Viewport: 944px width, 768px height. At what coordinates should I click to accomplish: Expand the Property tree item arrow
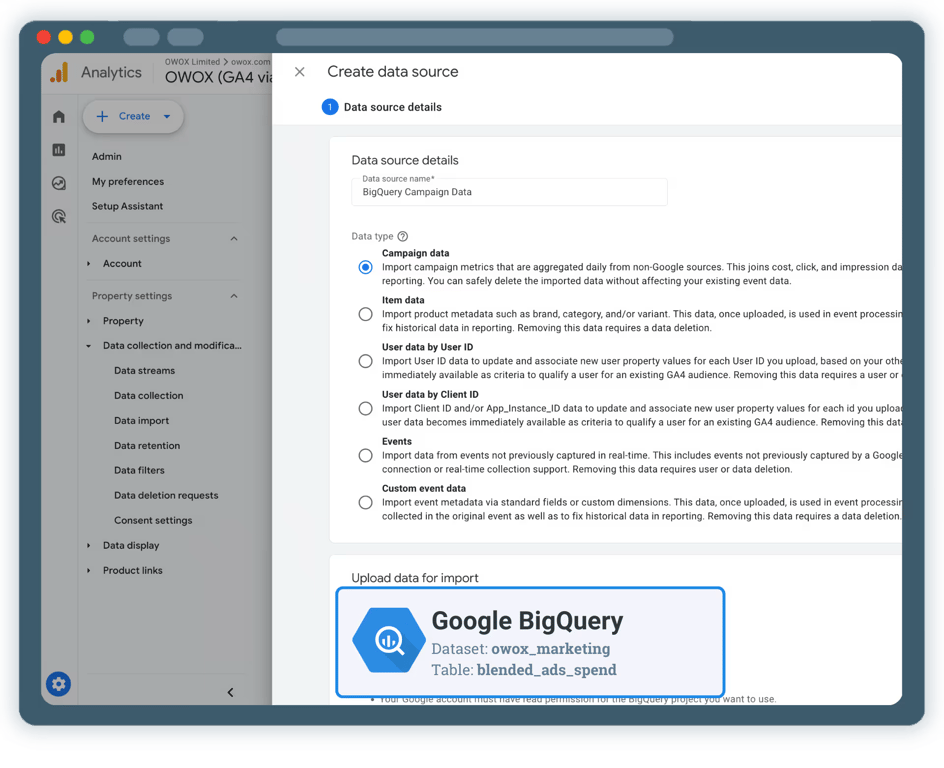[88, 321]
